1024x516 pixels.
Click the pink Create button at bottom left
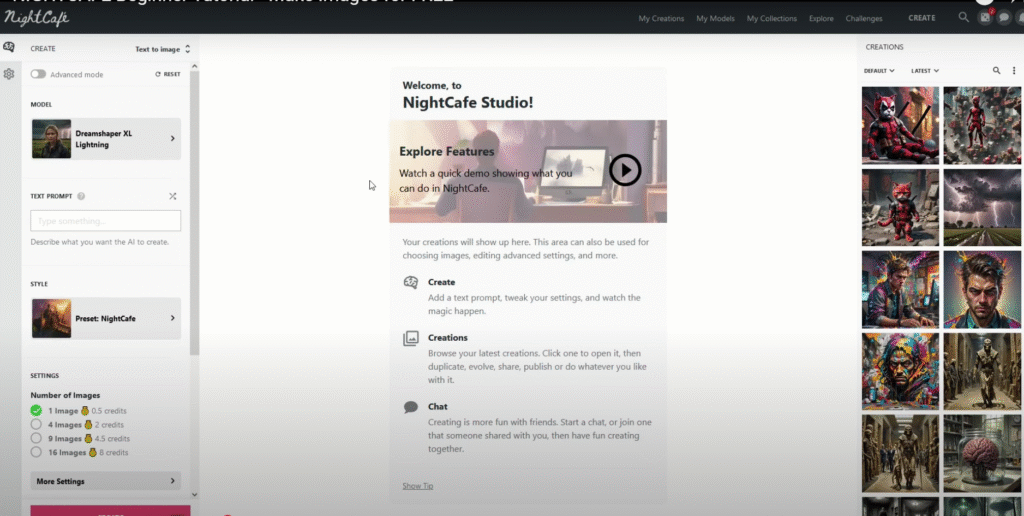click(x=110, y=511)
